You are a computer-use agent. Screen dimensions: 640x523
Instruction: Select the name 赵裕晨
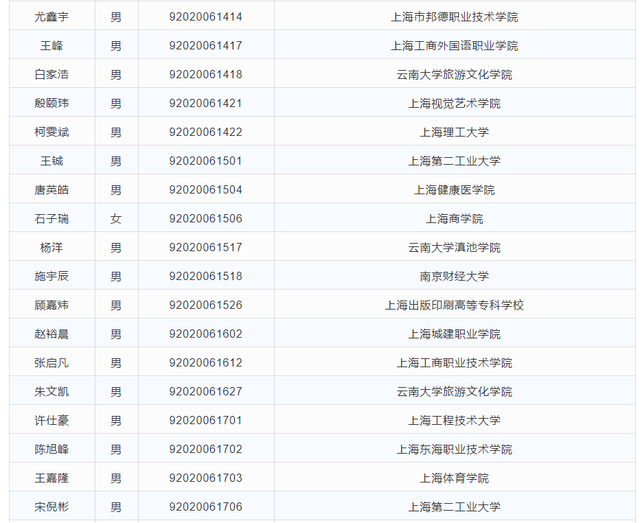[x=51, y=334]
